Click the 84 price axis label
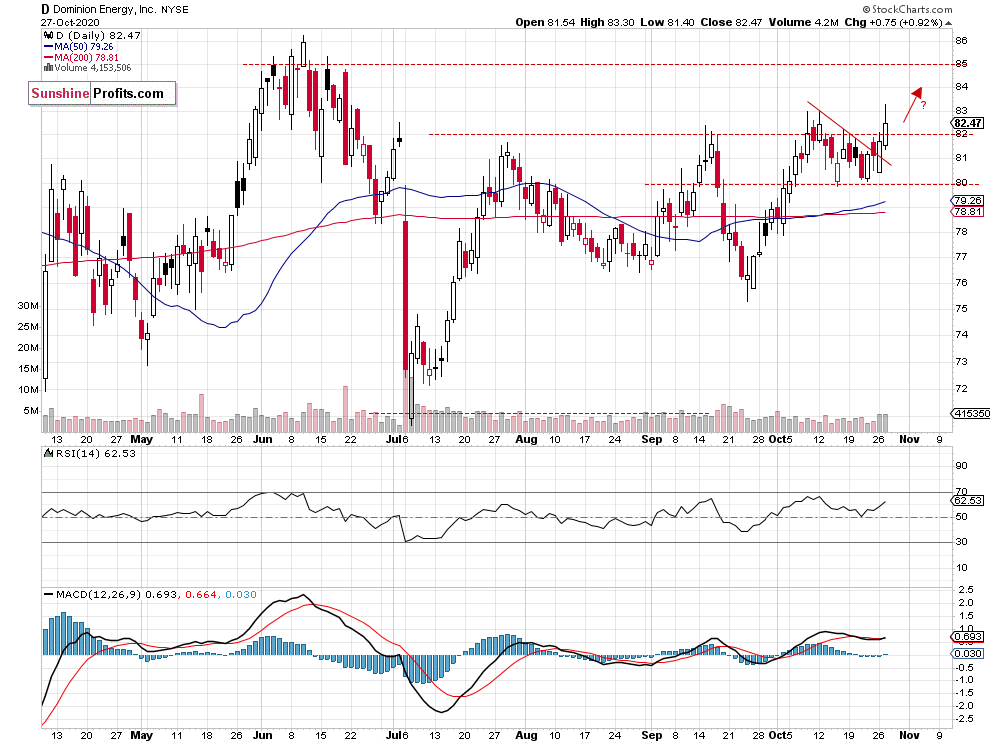Image resolution: width=990 pixels, height=744 pixels. [x=961, y=87]
